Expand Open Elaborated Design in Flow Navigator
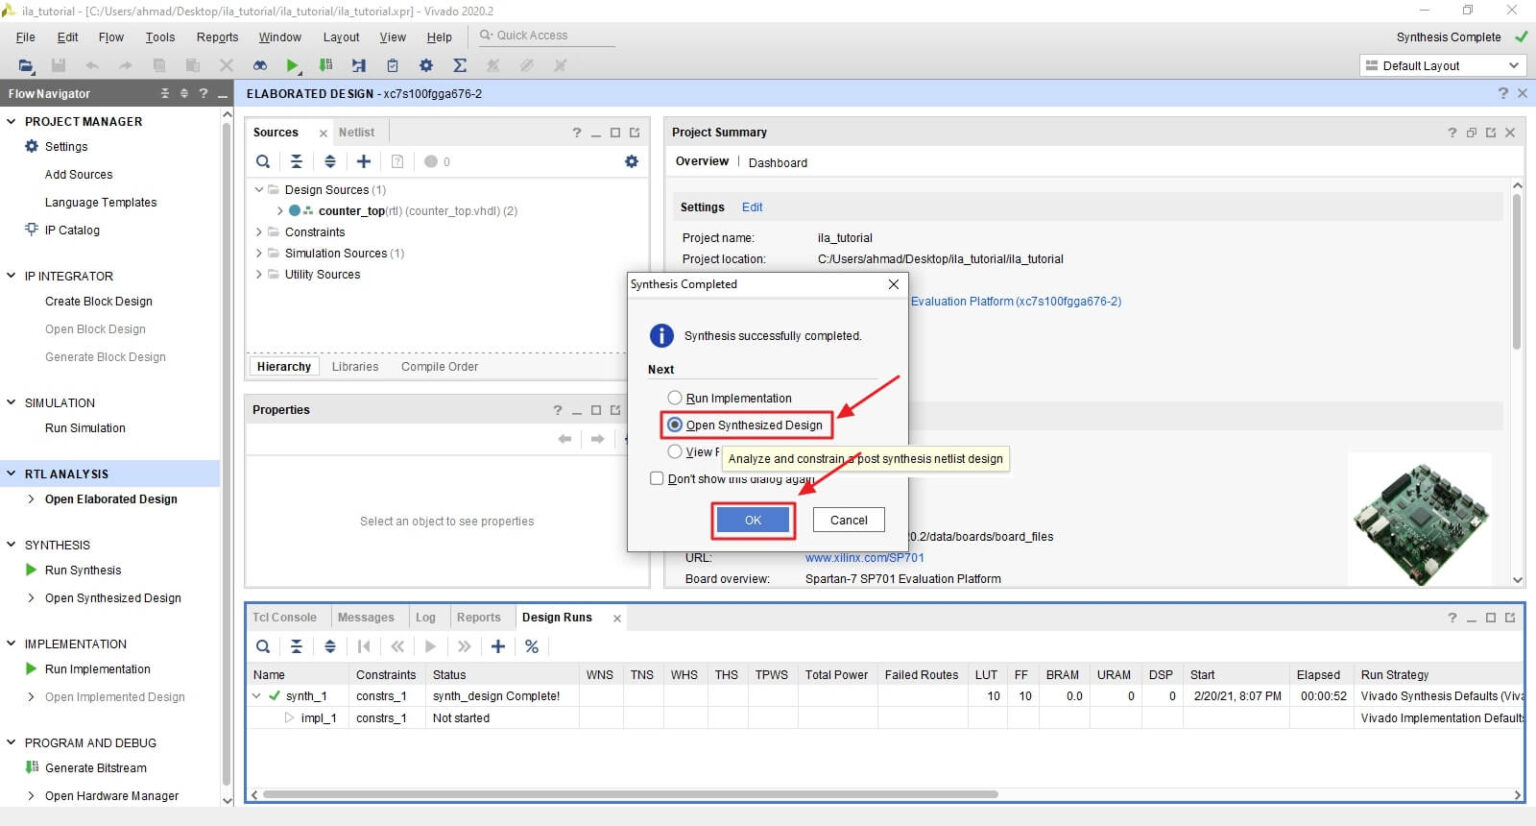1536x826 pixels. pyautogui.click(x=32, y=499)
